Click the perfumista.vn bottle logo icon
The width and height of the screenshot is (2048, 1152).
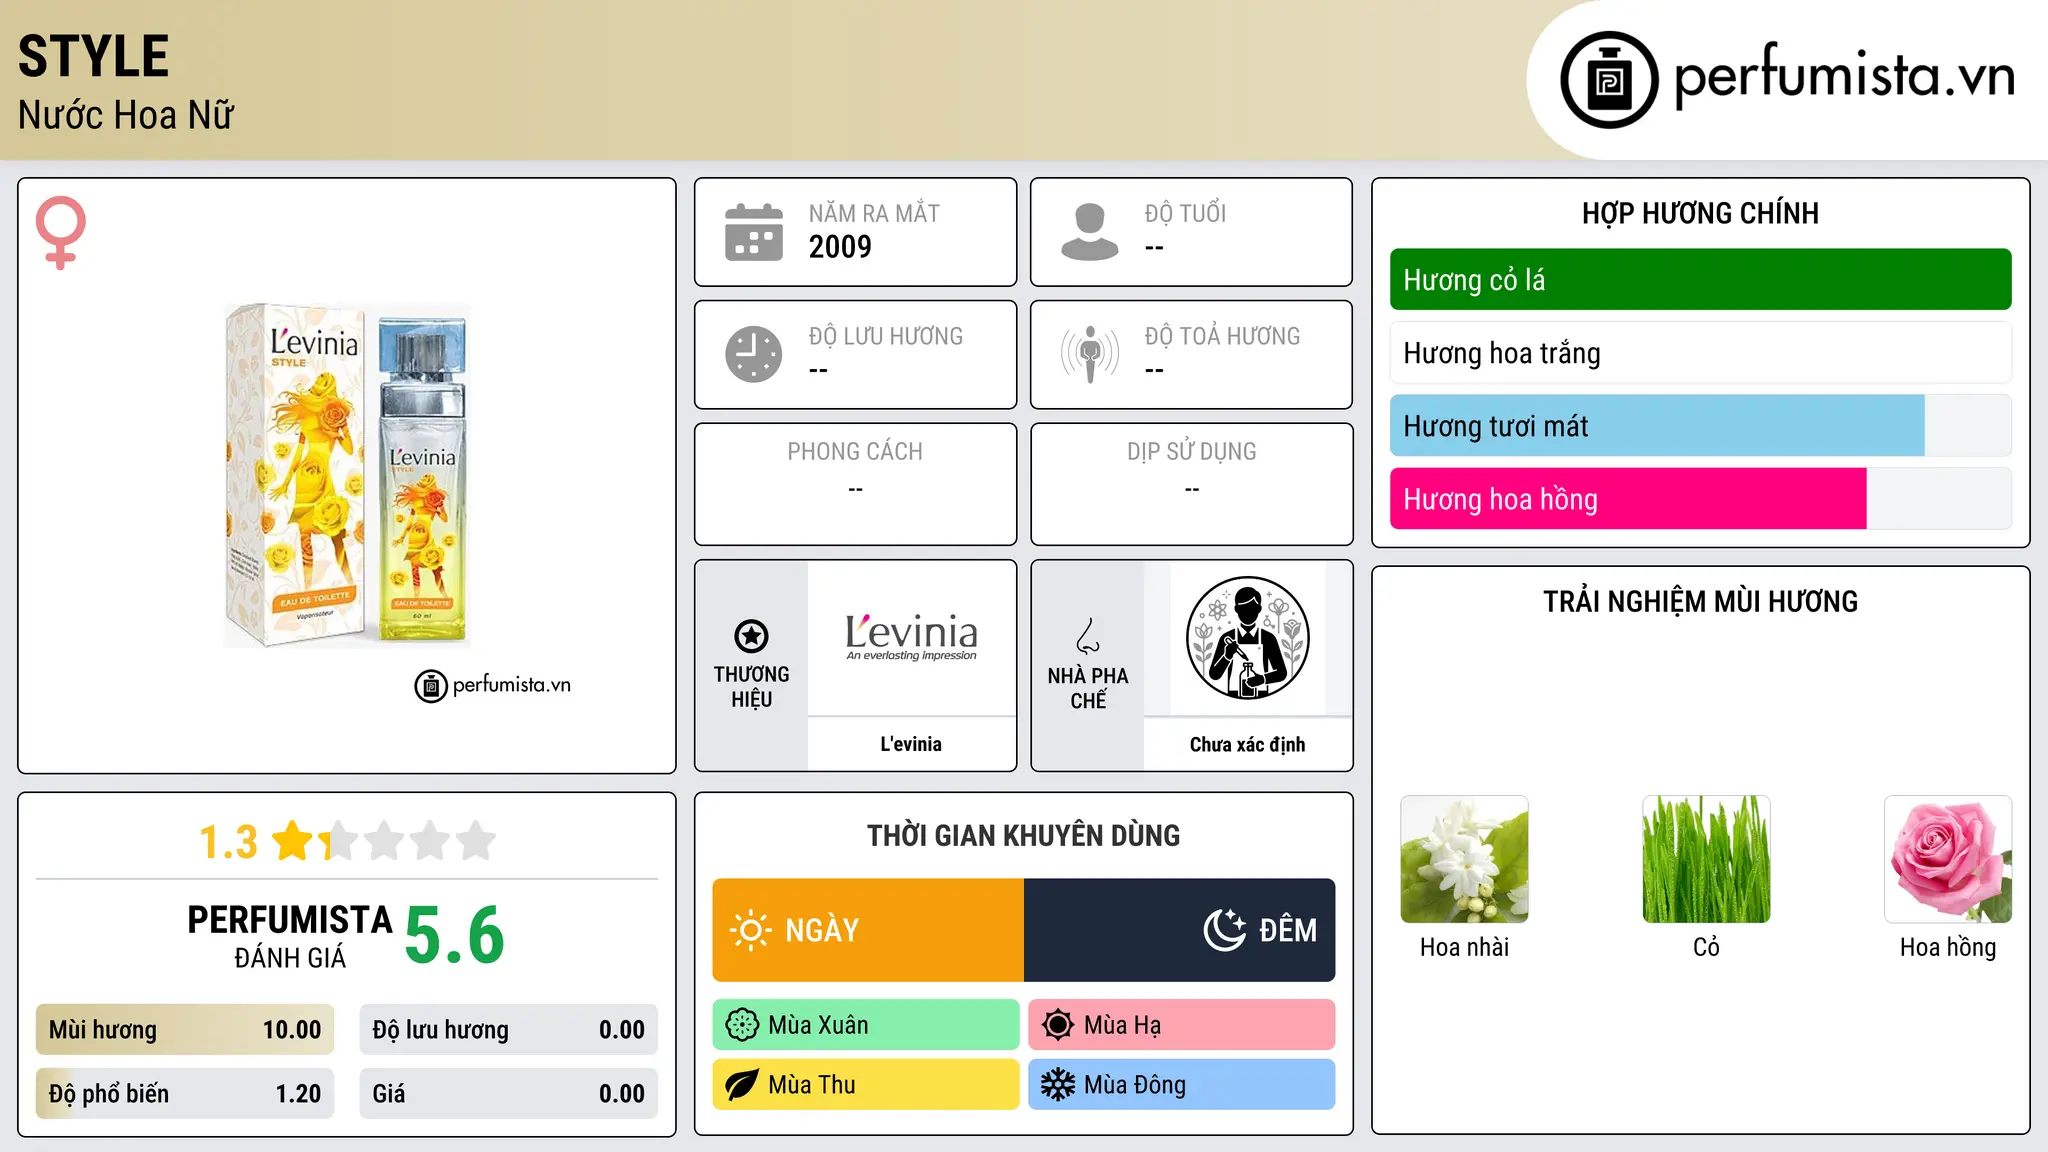[1609, 80]
